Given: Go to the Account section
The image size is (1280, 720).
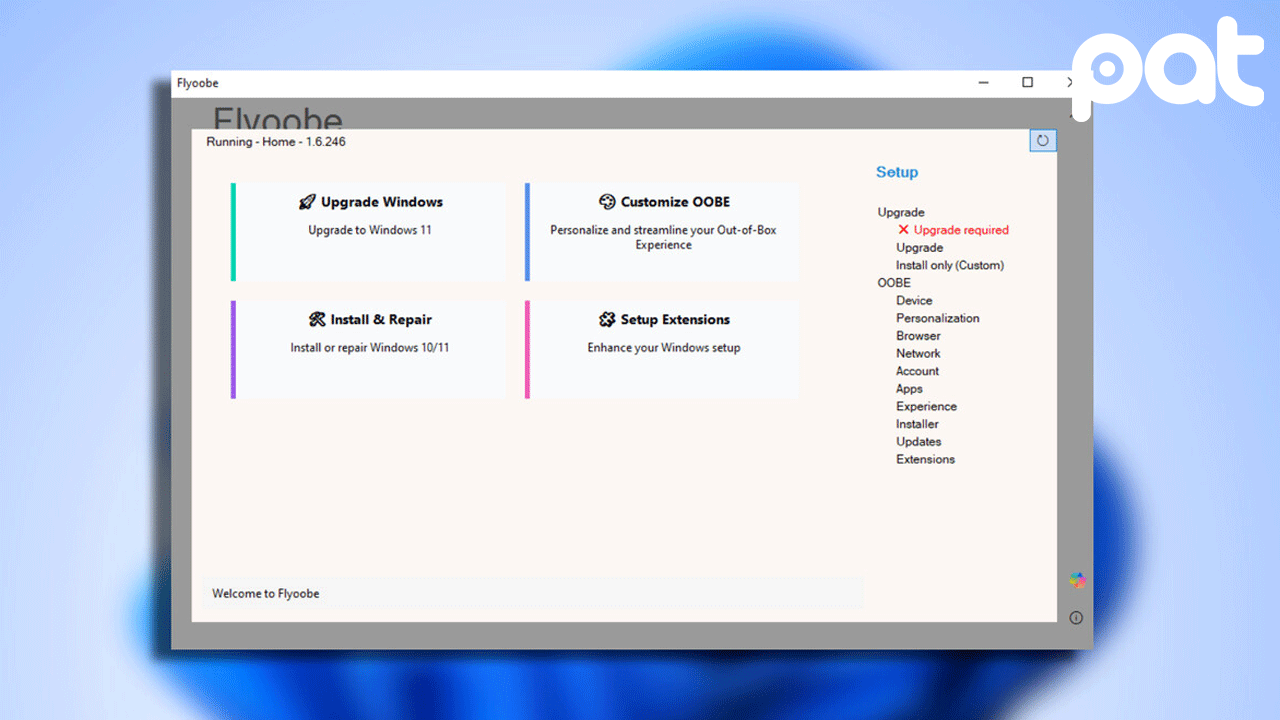Looking at the screenshot, I should (917, 371).
